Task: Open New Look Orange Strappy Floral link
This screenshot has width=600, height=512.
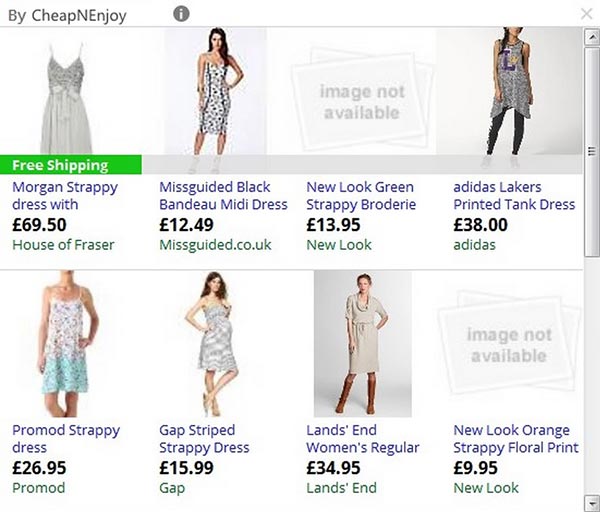Action: 516,439
